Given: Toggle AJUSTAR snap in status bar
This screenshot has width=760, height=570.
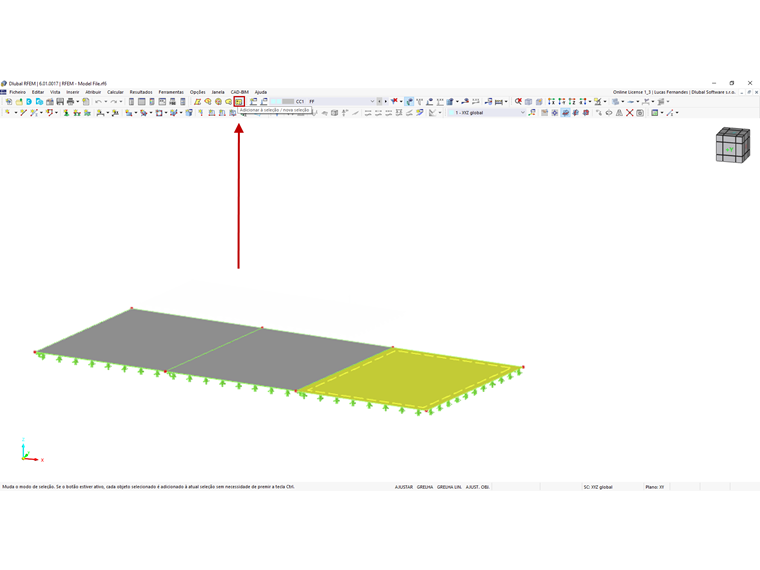Looking at the screenshot, I should pos(403,487).
